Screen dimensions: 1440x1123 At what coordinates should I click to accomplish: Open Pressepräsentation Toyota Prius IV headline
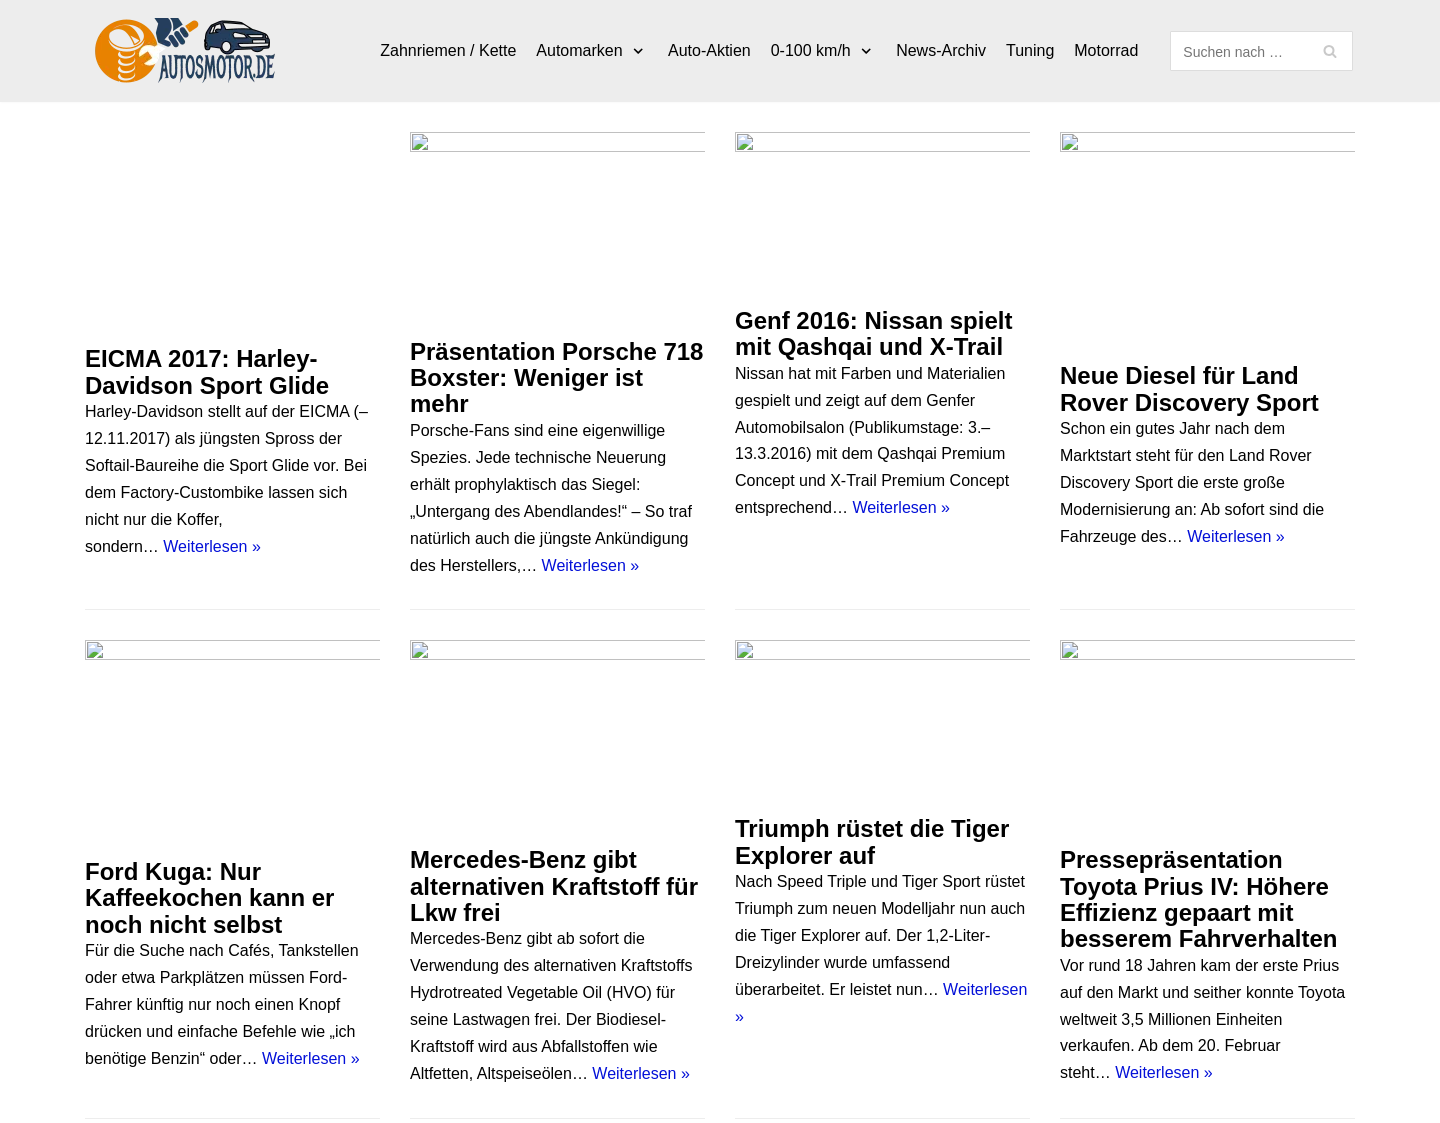click(x=1198, y=899)
